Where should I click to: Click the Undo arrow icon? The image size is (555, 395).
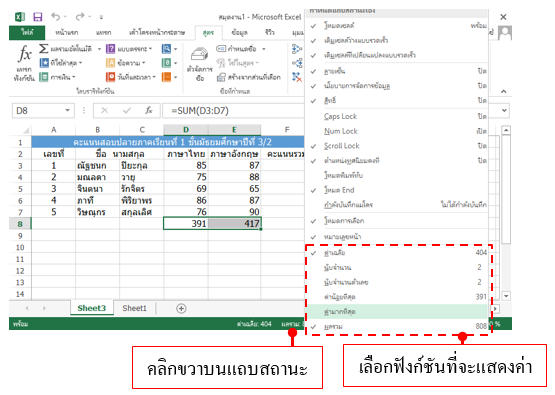pyautogui.click(x=56, y=16)
